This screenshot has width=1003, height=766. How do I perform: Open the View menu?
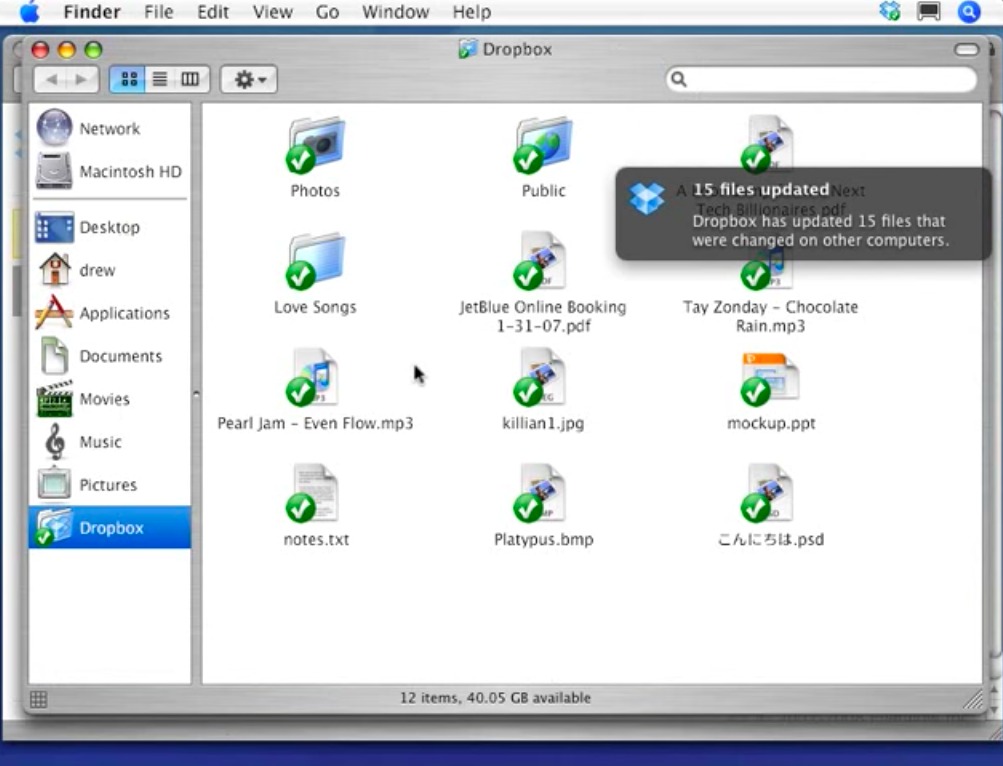click(272, 12)
